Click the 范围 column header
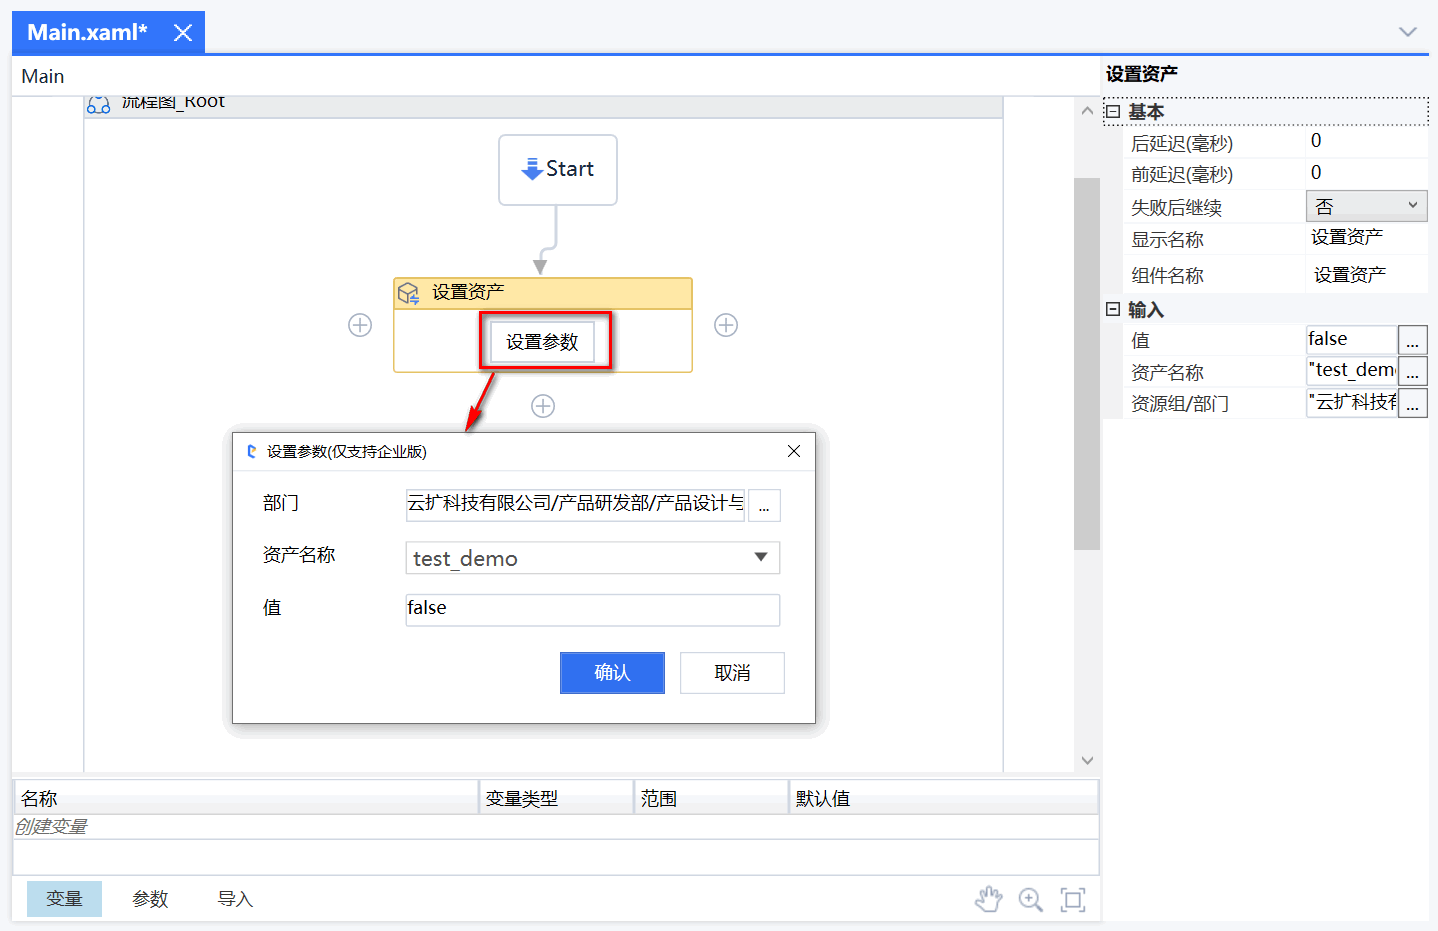Viewport: 1438px width, 931px height. pyautogui.click(x=711, y=798)
